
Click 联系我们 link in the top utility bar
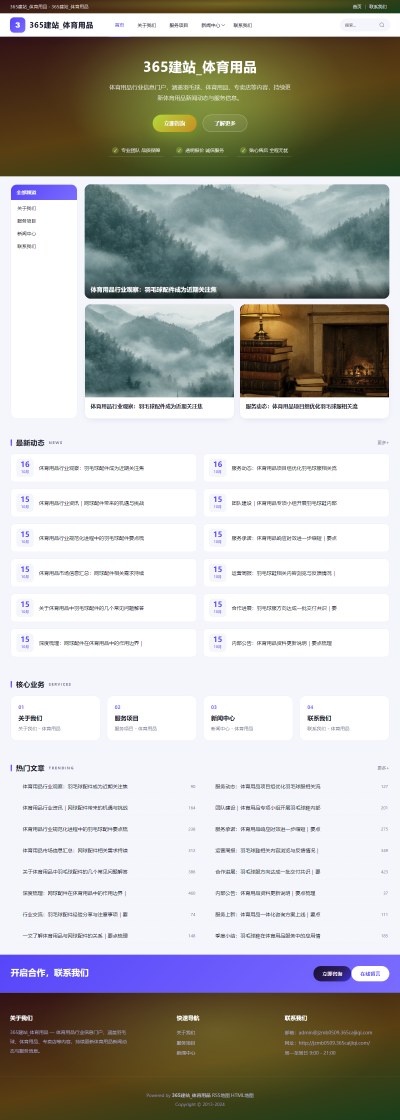[379, 6]
